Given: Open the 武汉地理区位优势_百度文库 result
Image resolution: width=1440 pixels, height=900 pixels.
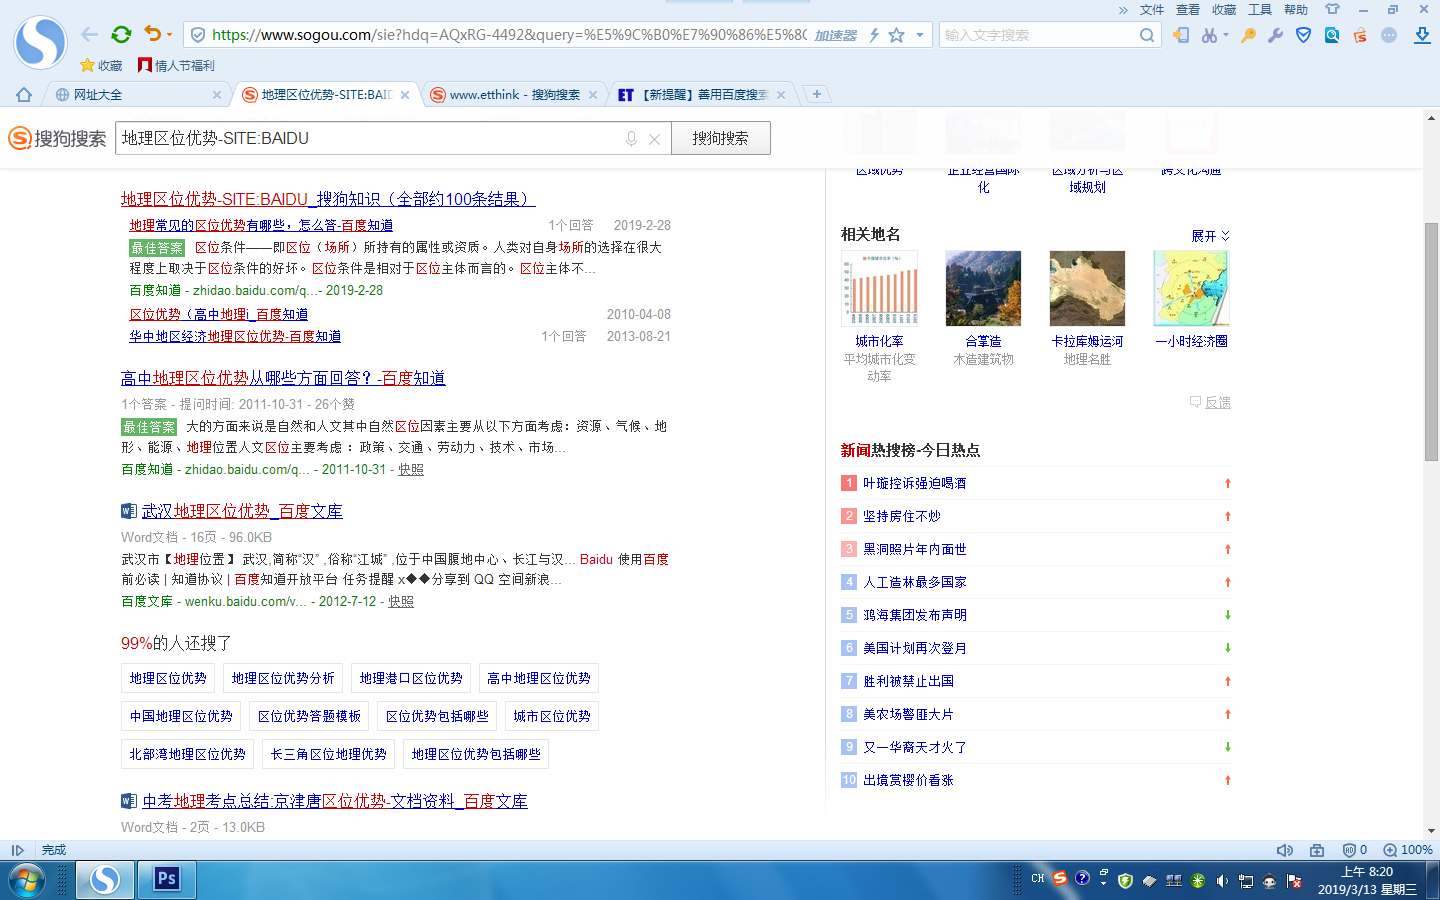Looking at the screenshot, I should pos(242,511).
